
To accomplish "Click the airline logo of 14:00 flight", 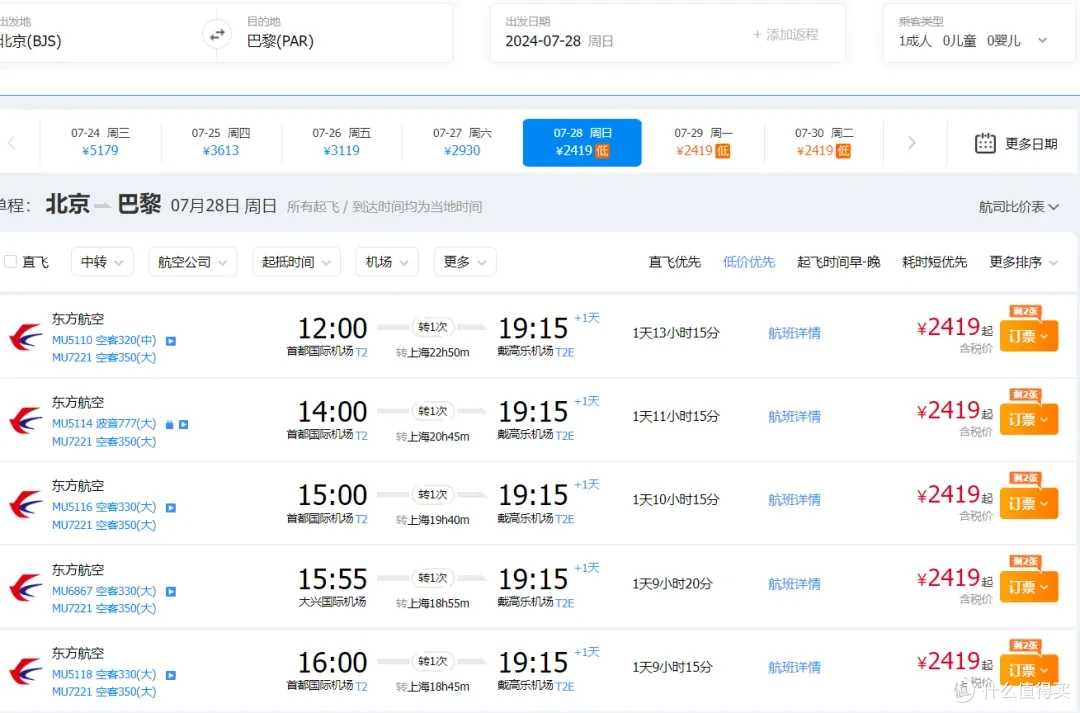I will point(25,421).
